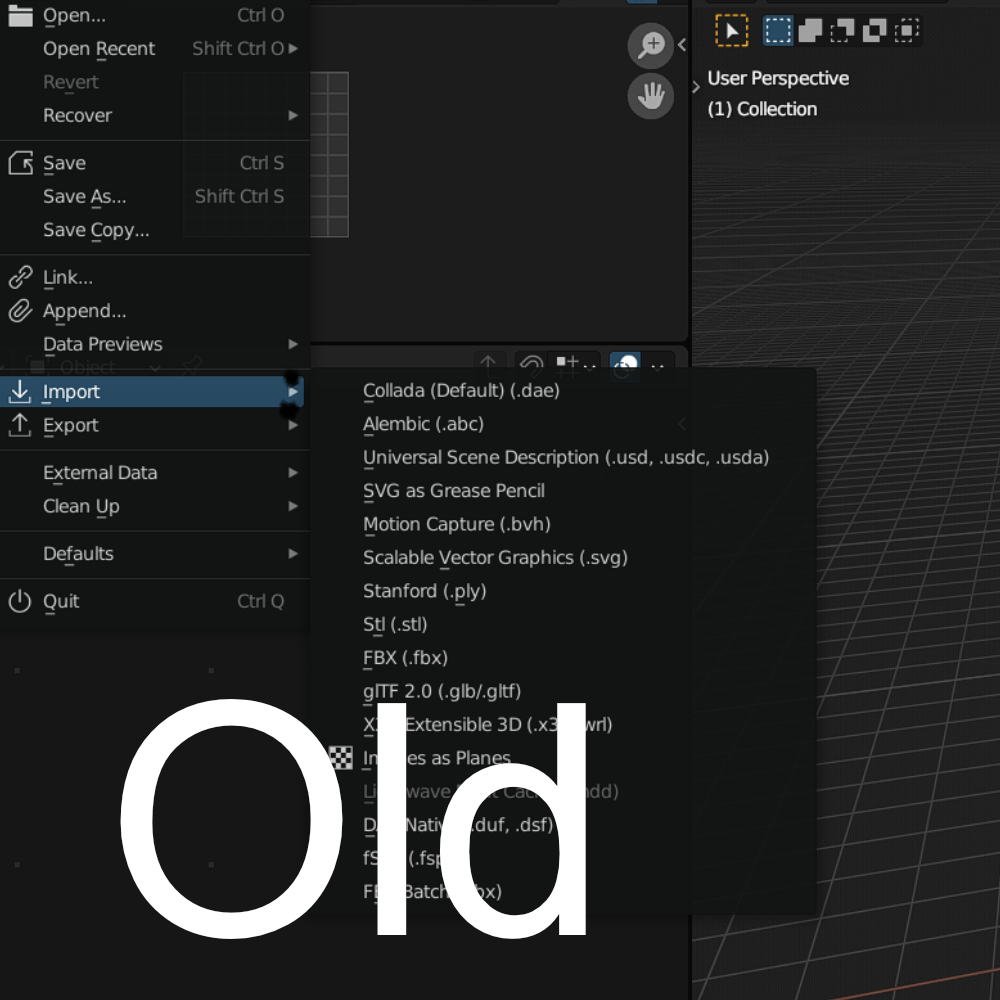Choose Universal Scene Description import
The width and height of the screenshot is (1000, 1000).
click(564, 457)
